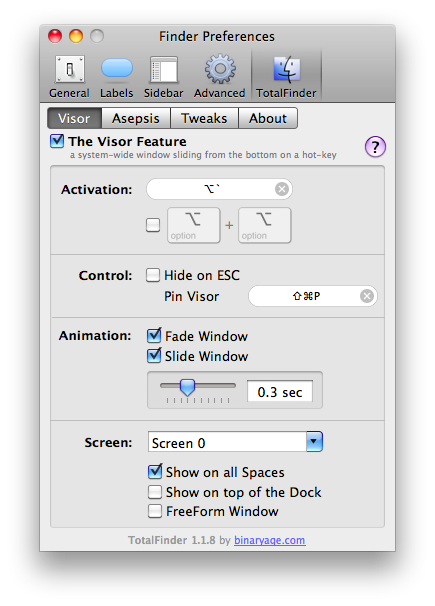Screen dimensions: 435x606
Task: Toggle Fade Window animation
Action: (154, 335)
